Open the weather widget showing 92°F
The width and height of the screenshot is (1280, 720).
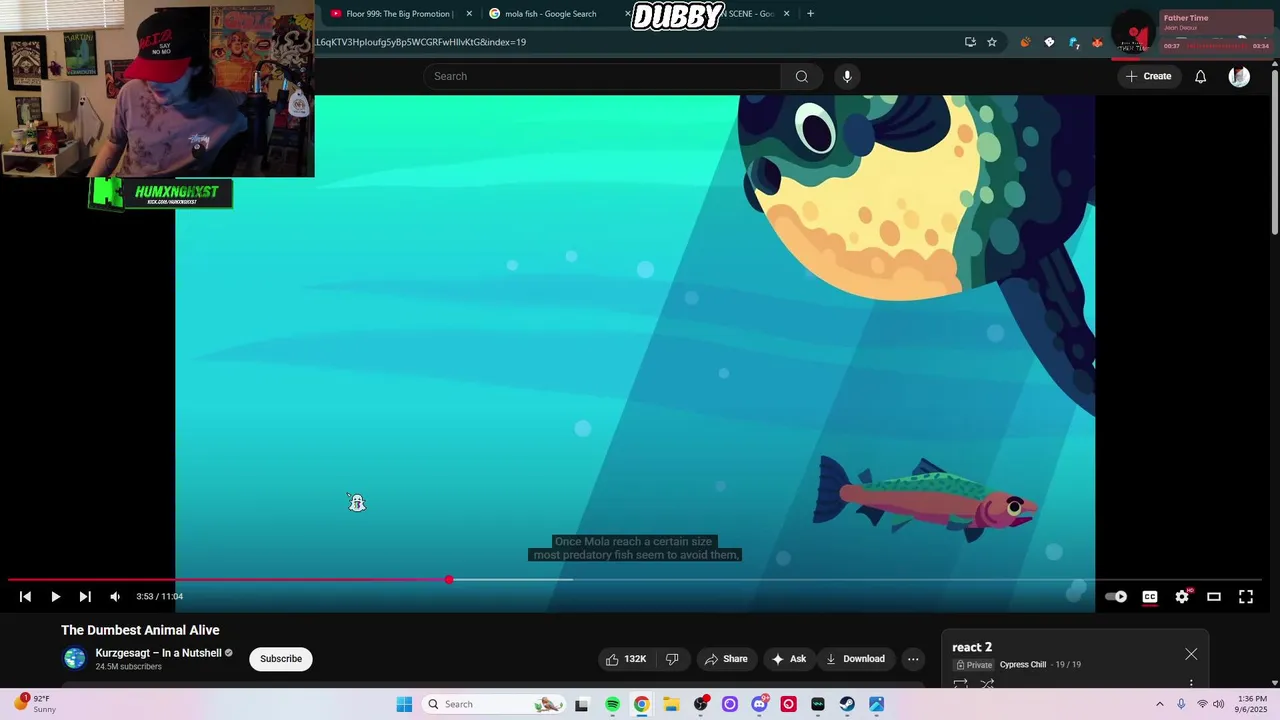pos(35,704)
